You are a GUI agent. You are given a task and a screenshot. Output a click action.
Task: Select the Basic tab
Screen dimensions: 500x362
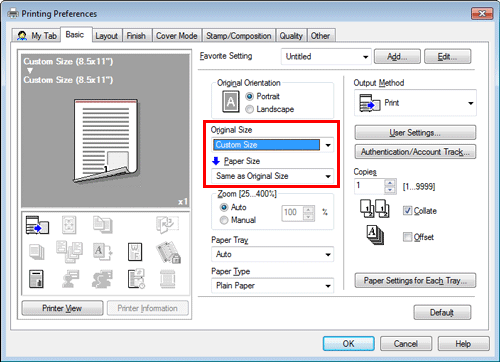75,35
